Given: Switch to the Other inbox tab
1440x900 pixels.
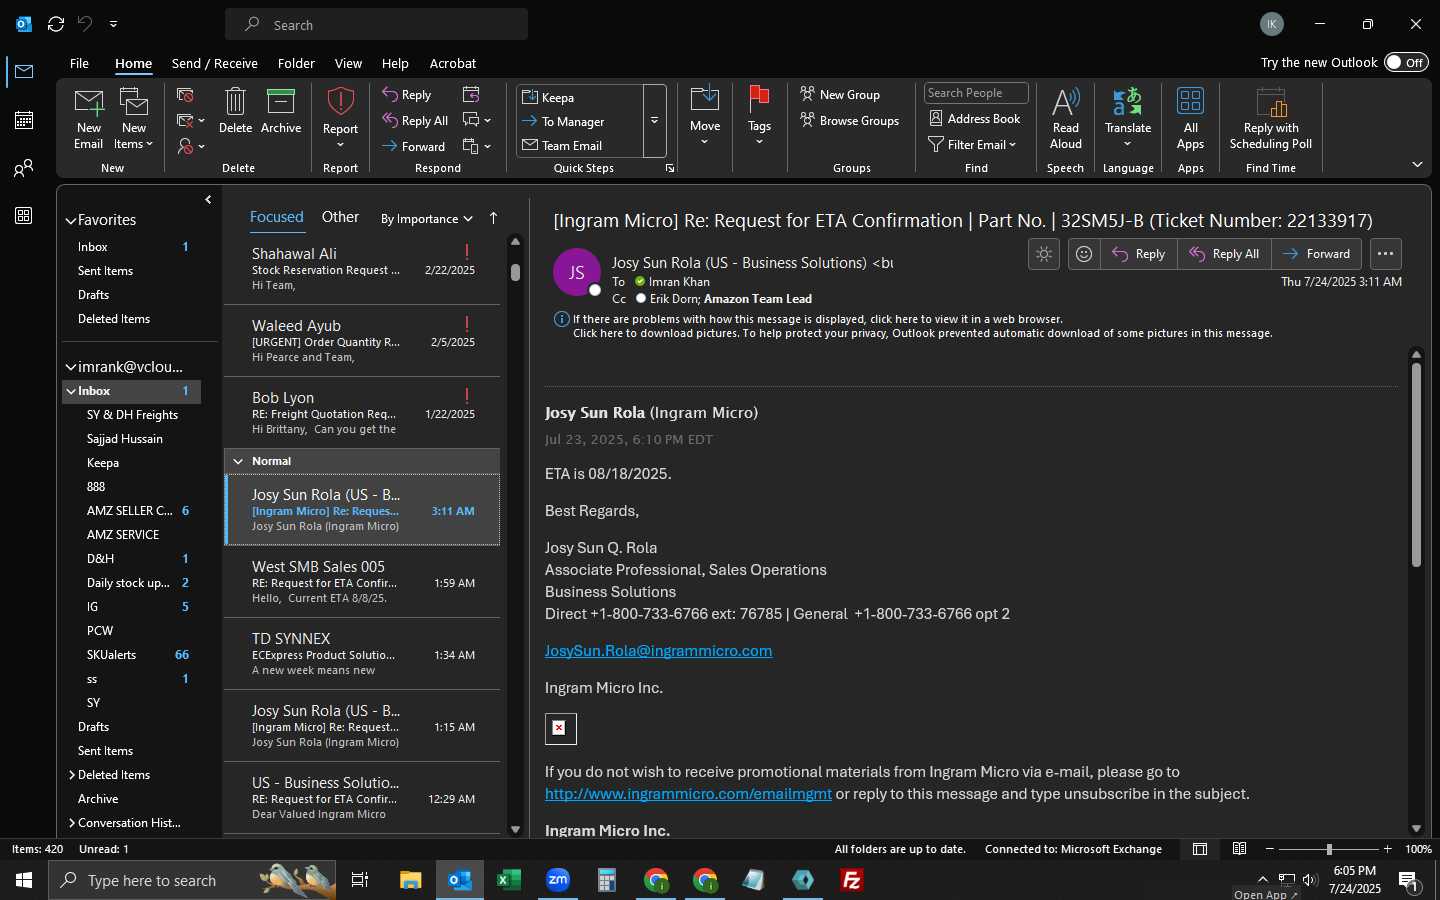Looking at the screenshot, I should point(340,217).
